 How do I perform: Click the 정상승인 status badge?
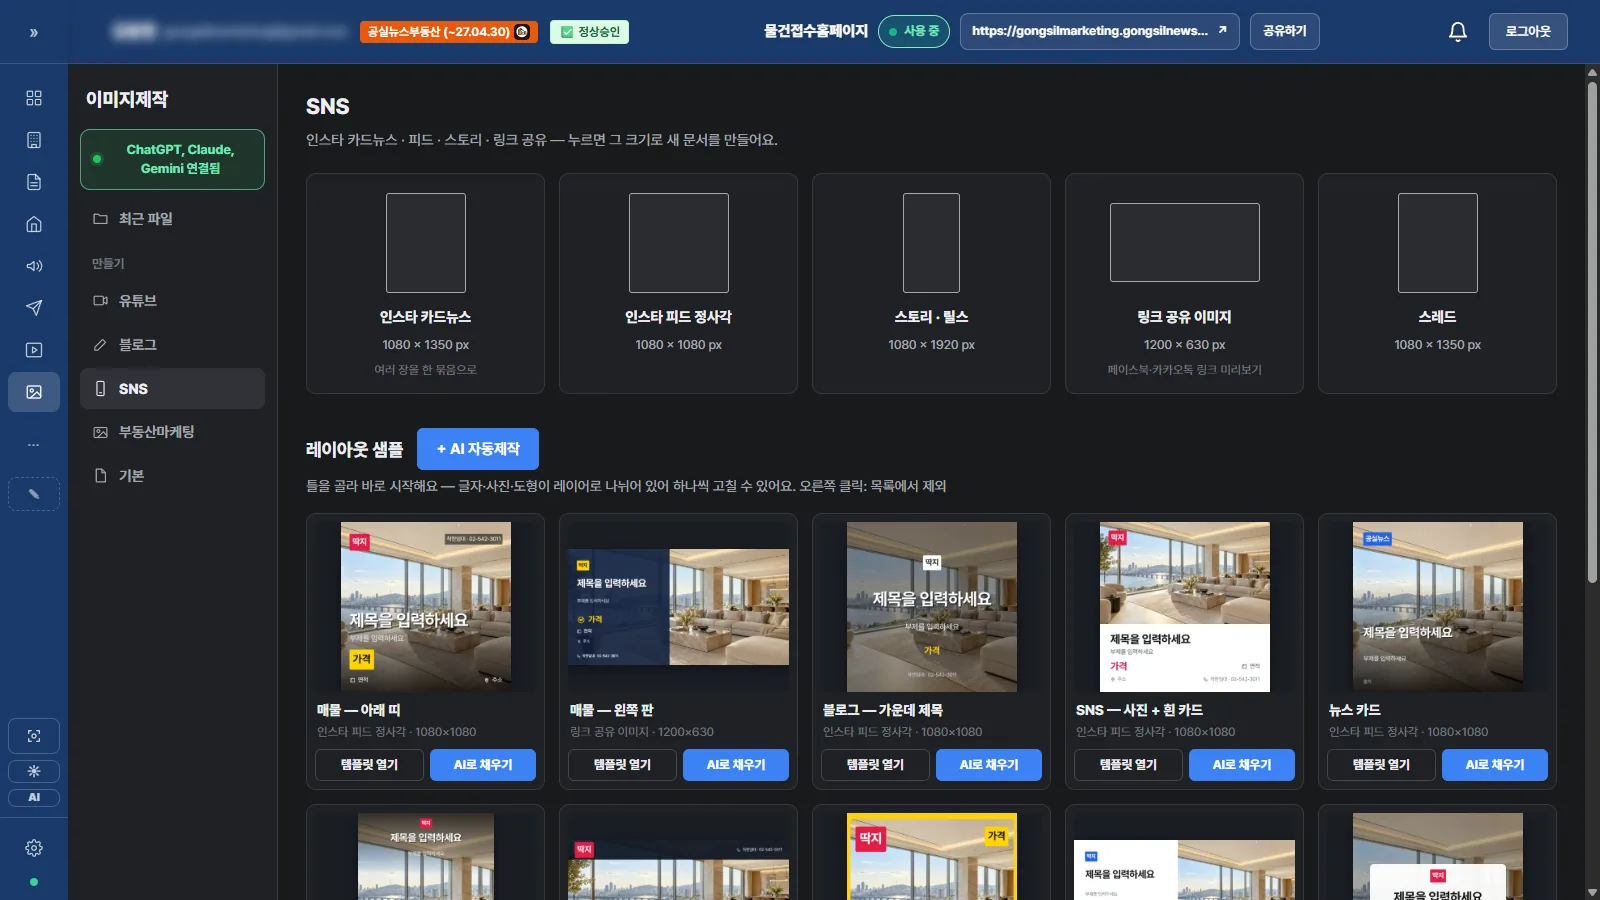[x=590, y=32]
